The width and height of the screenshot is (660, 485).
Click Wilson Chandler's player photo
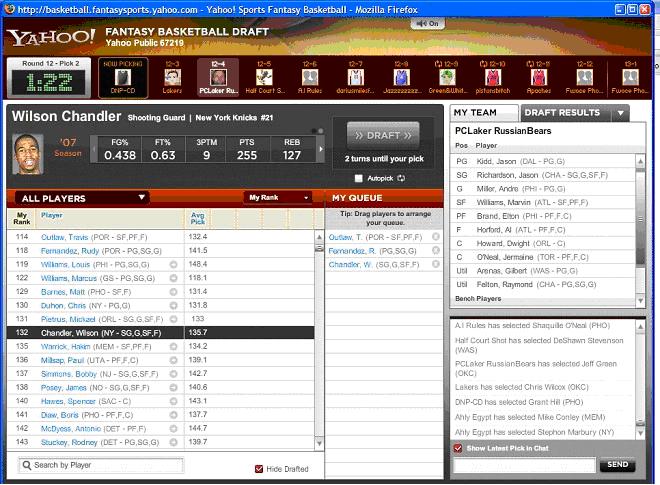tap(27, 154)
